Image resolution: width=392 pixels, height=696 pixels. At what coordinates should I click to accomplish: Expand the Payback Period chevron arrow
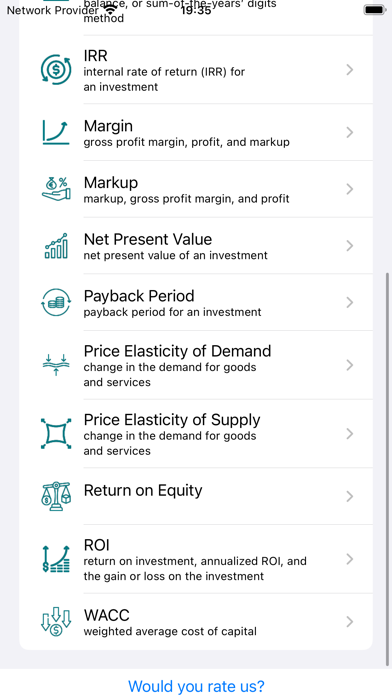tap(350, 302)
